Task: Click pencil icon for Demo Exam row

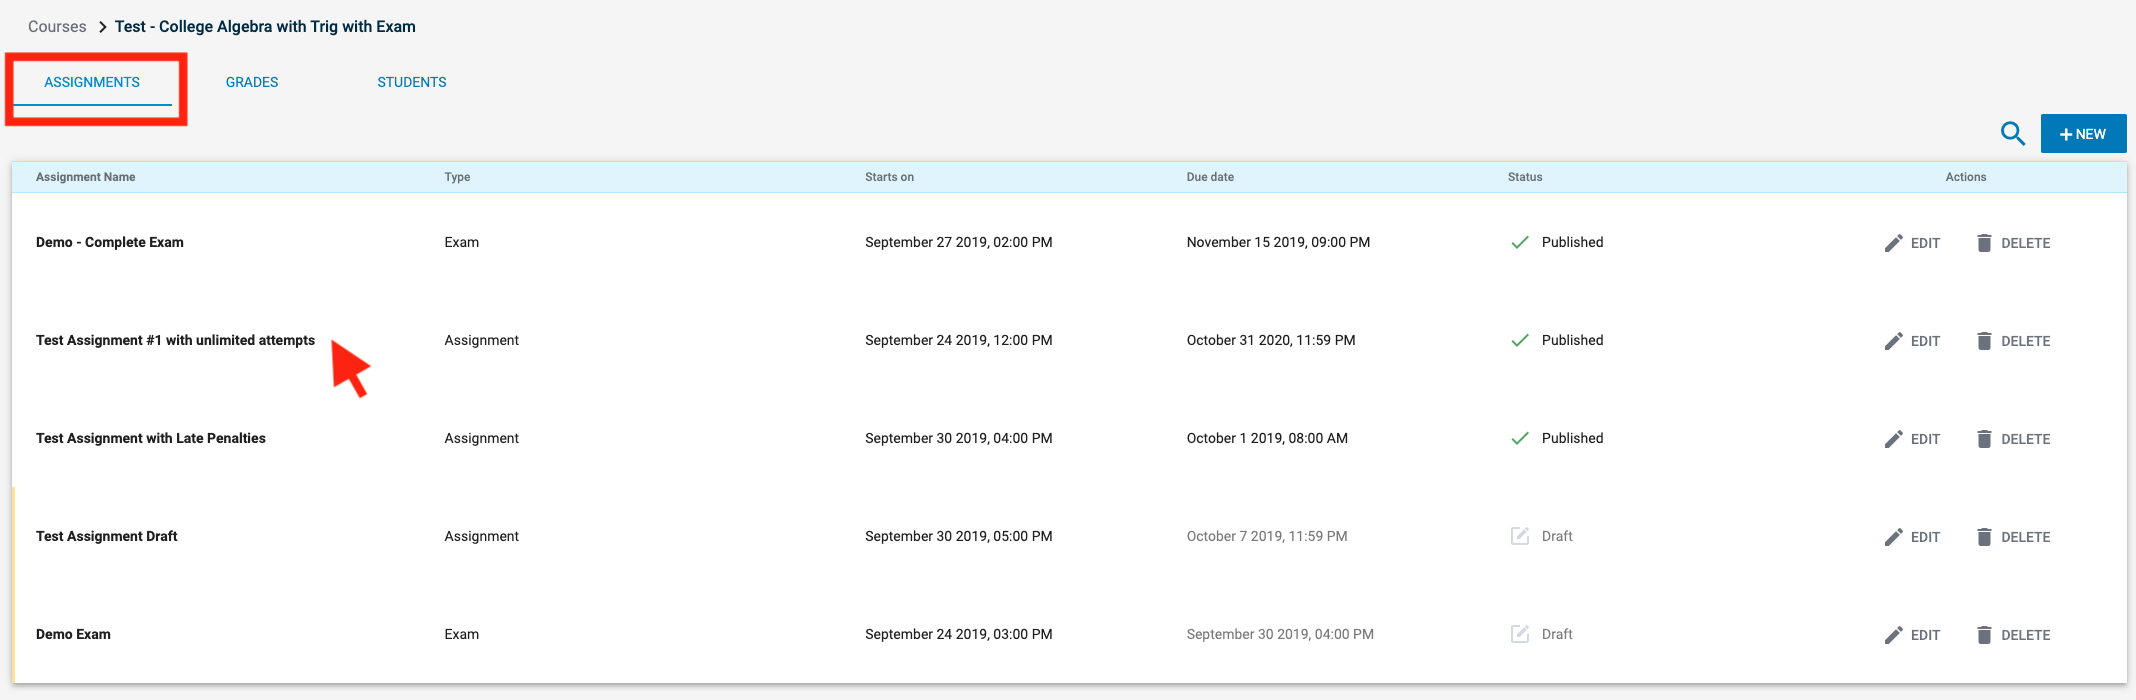Action: pos(1893,635)
